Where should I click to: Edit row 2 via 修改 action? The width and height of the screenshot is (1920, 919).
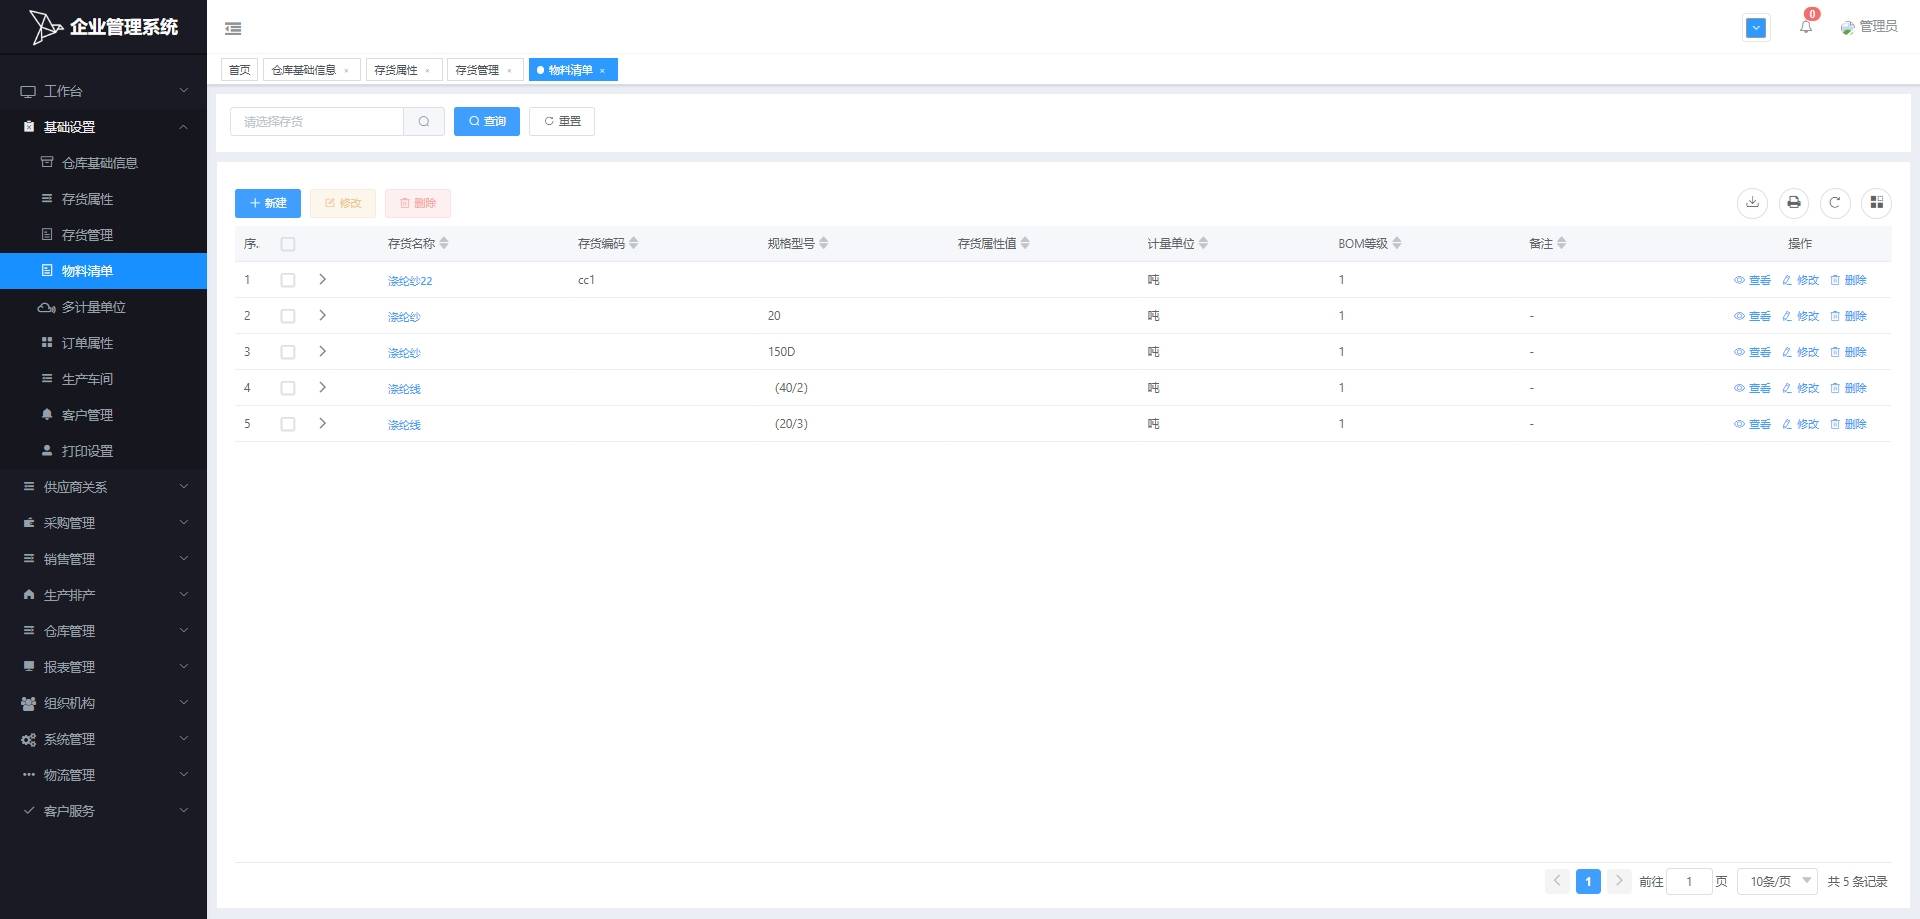click(1801, 316)
